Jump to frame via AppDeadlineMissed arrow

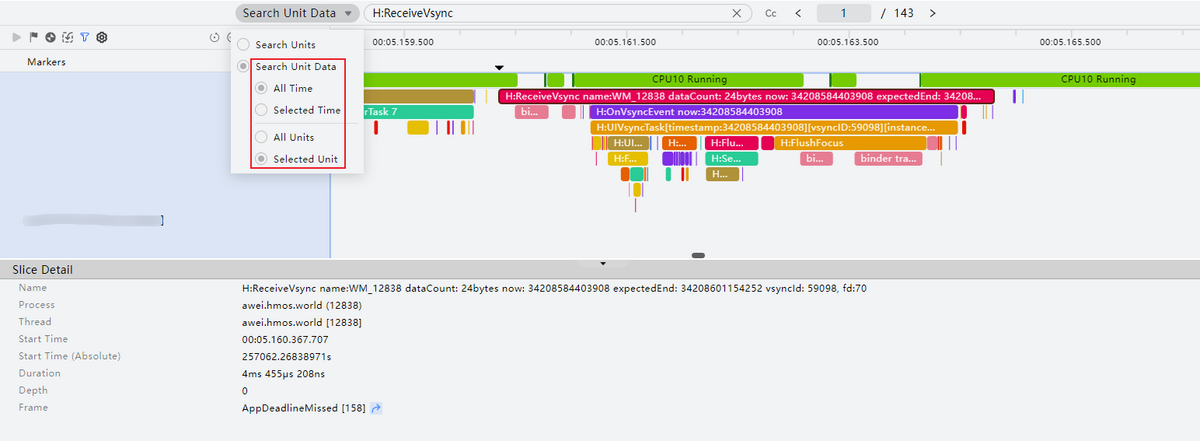point(376,408)
